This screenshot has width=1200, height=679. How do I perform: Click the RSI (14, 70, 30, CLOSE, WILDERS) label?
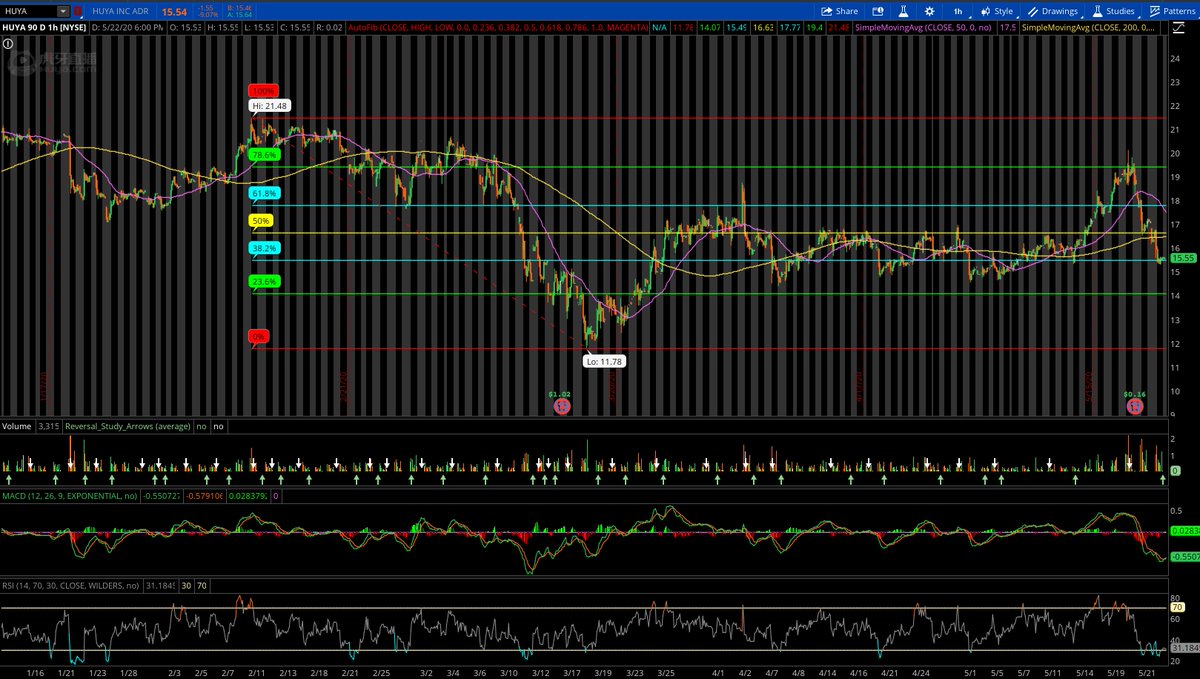71,586
